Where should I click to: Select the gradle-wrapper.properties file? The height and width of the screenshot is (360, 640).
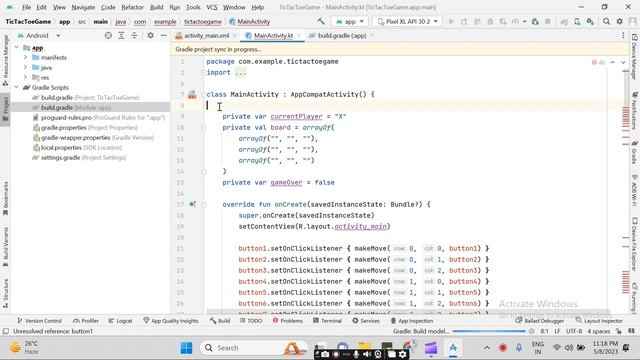93,138
